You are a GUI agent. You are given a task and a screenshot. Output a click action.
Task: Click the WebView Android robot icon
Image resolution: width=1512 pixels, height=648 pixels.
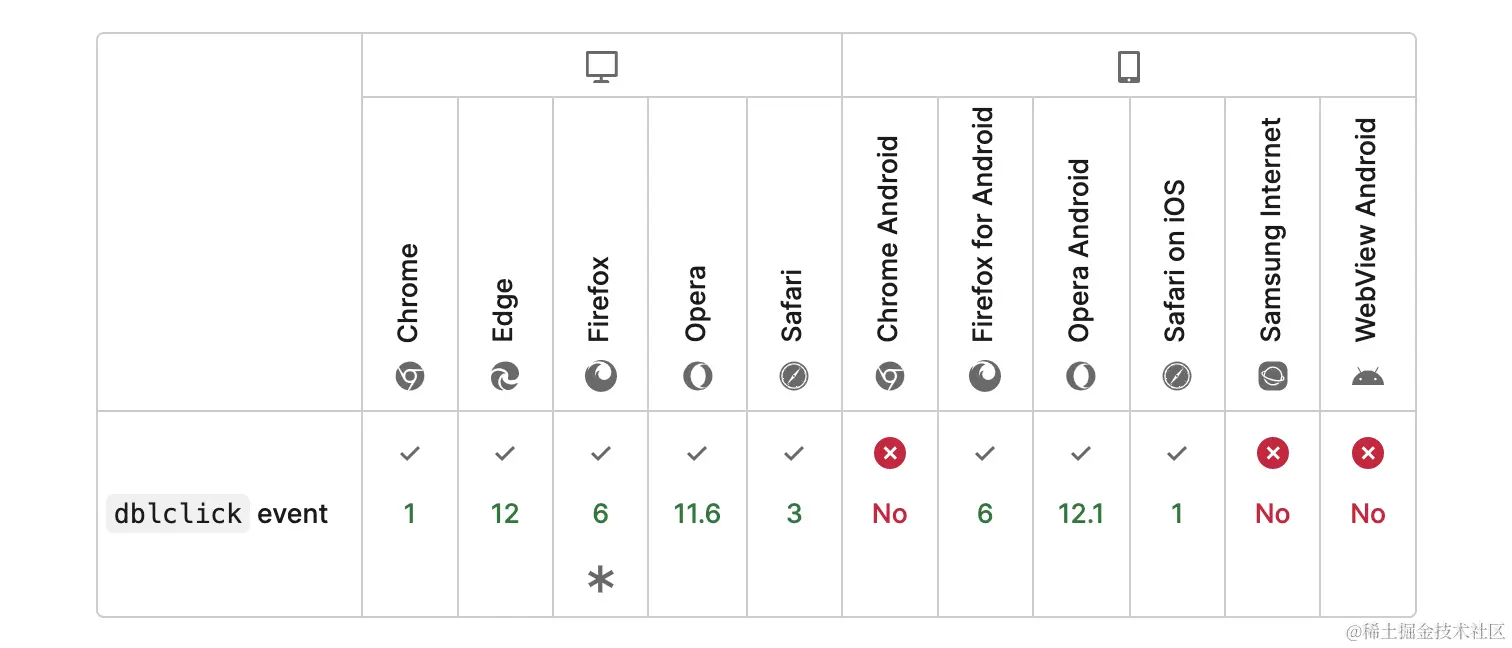(x=1368, y=378)
